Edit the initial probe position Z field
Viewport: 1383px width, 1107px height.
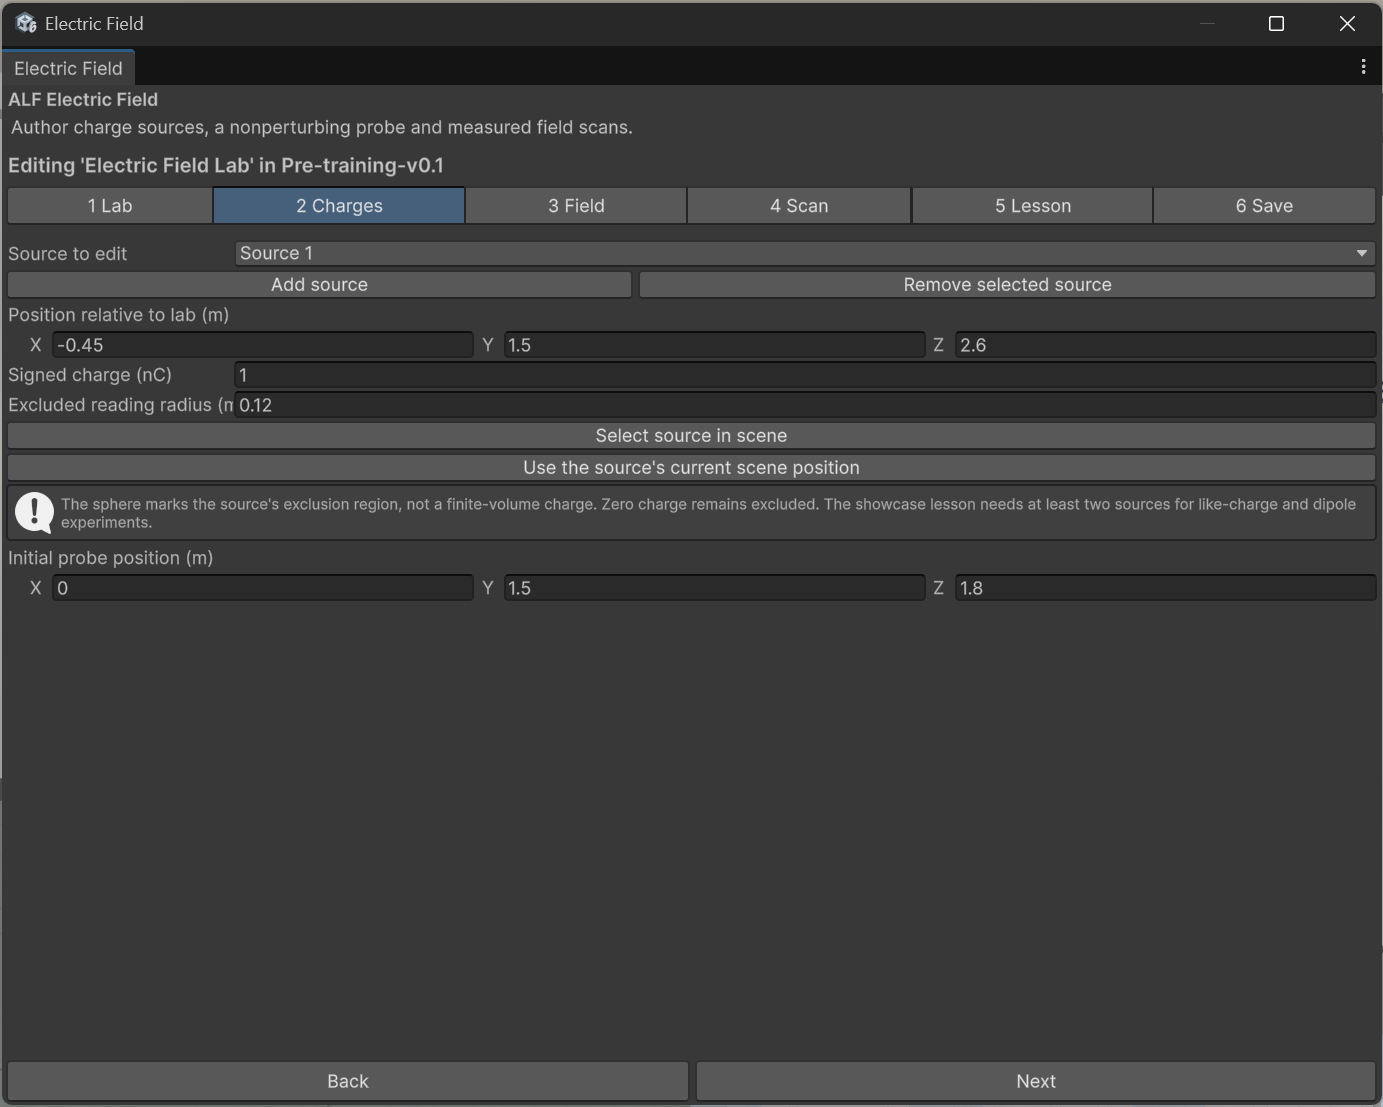(x=1165, y=588)
